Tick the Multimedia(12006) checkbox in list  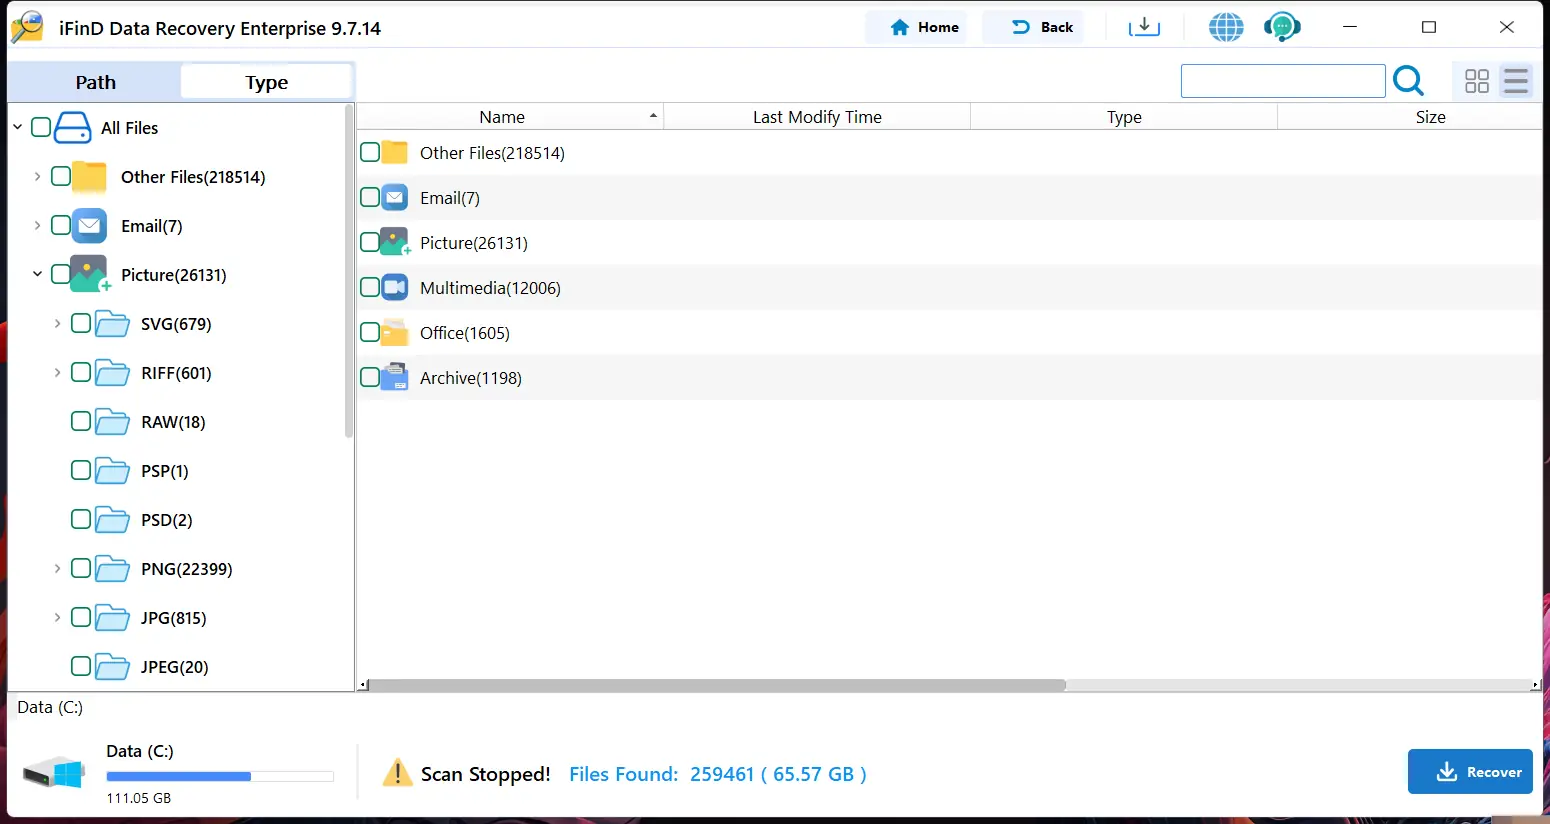[370, 288]
